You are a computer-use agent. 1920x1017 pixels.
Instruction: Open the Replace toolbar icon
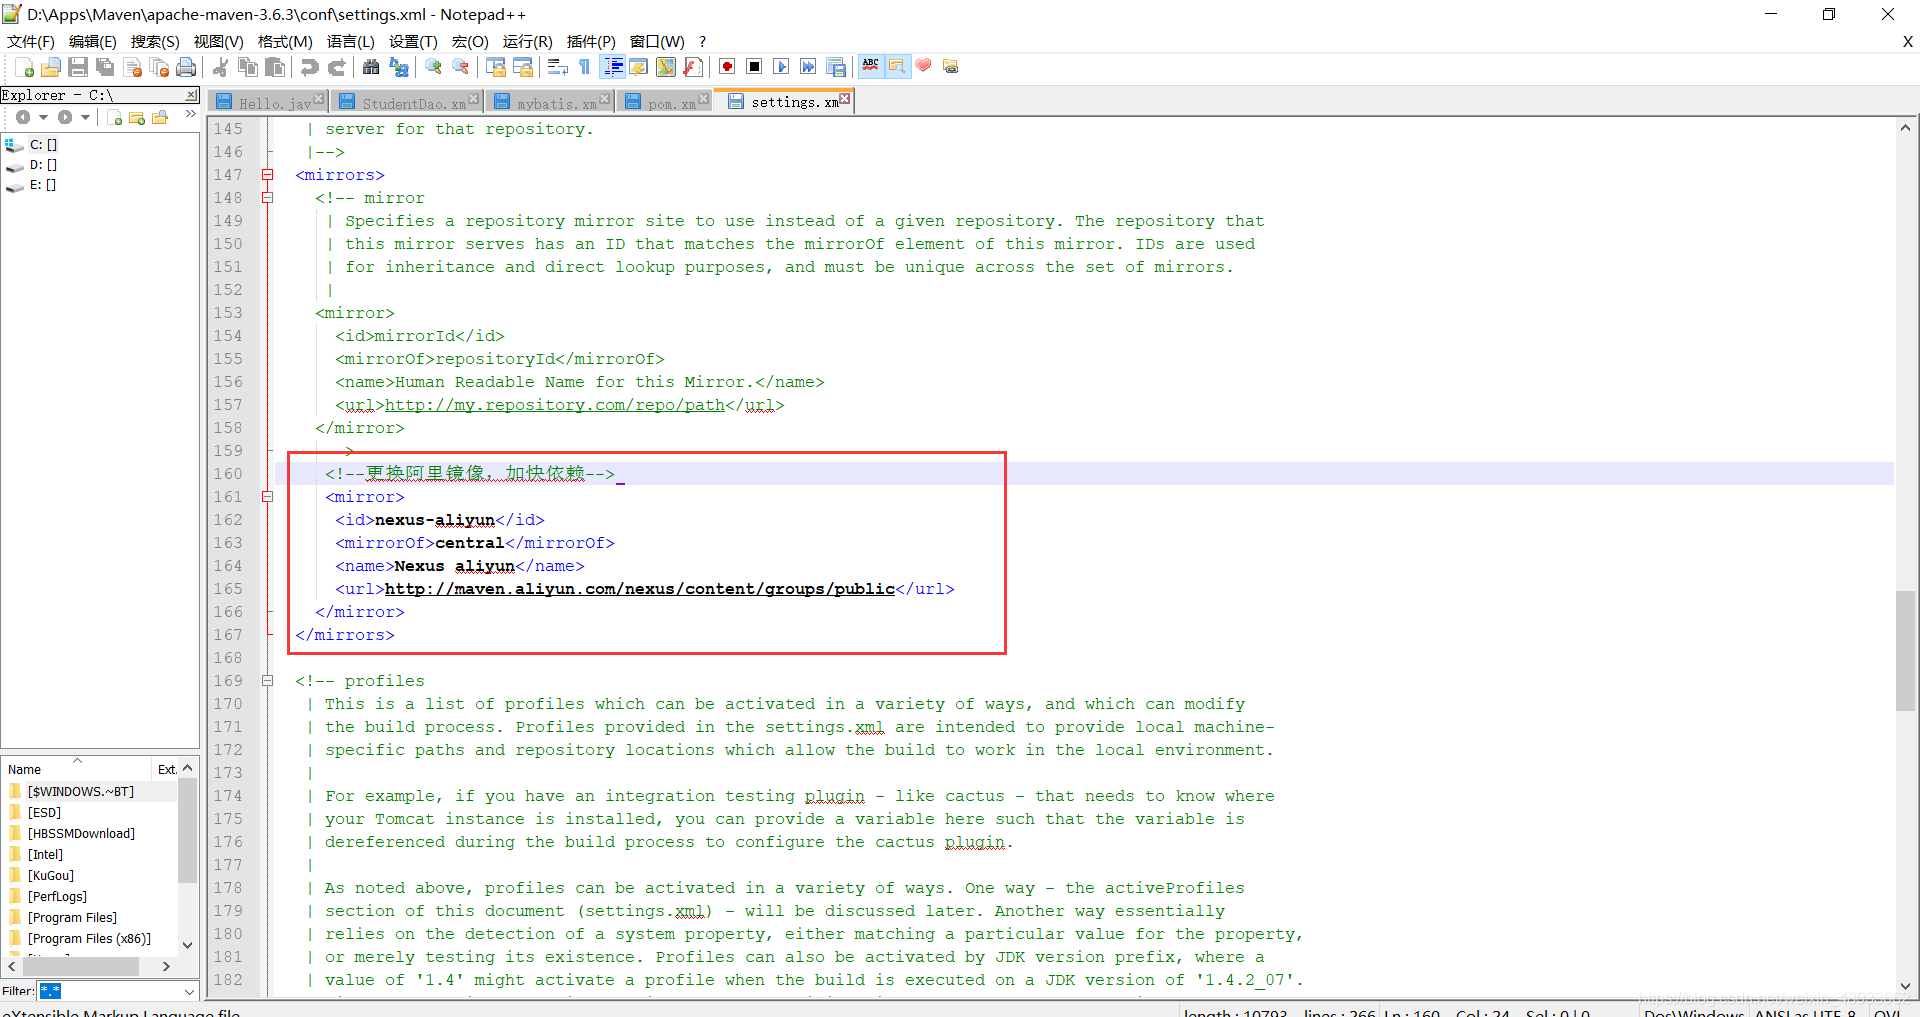click(x=398, y=67)
